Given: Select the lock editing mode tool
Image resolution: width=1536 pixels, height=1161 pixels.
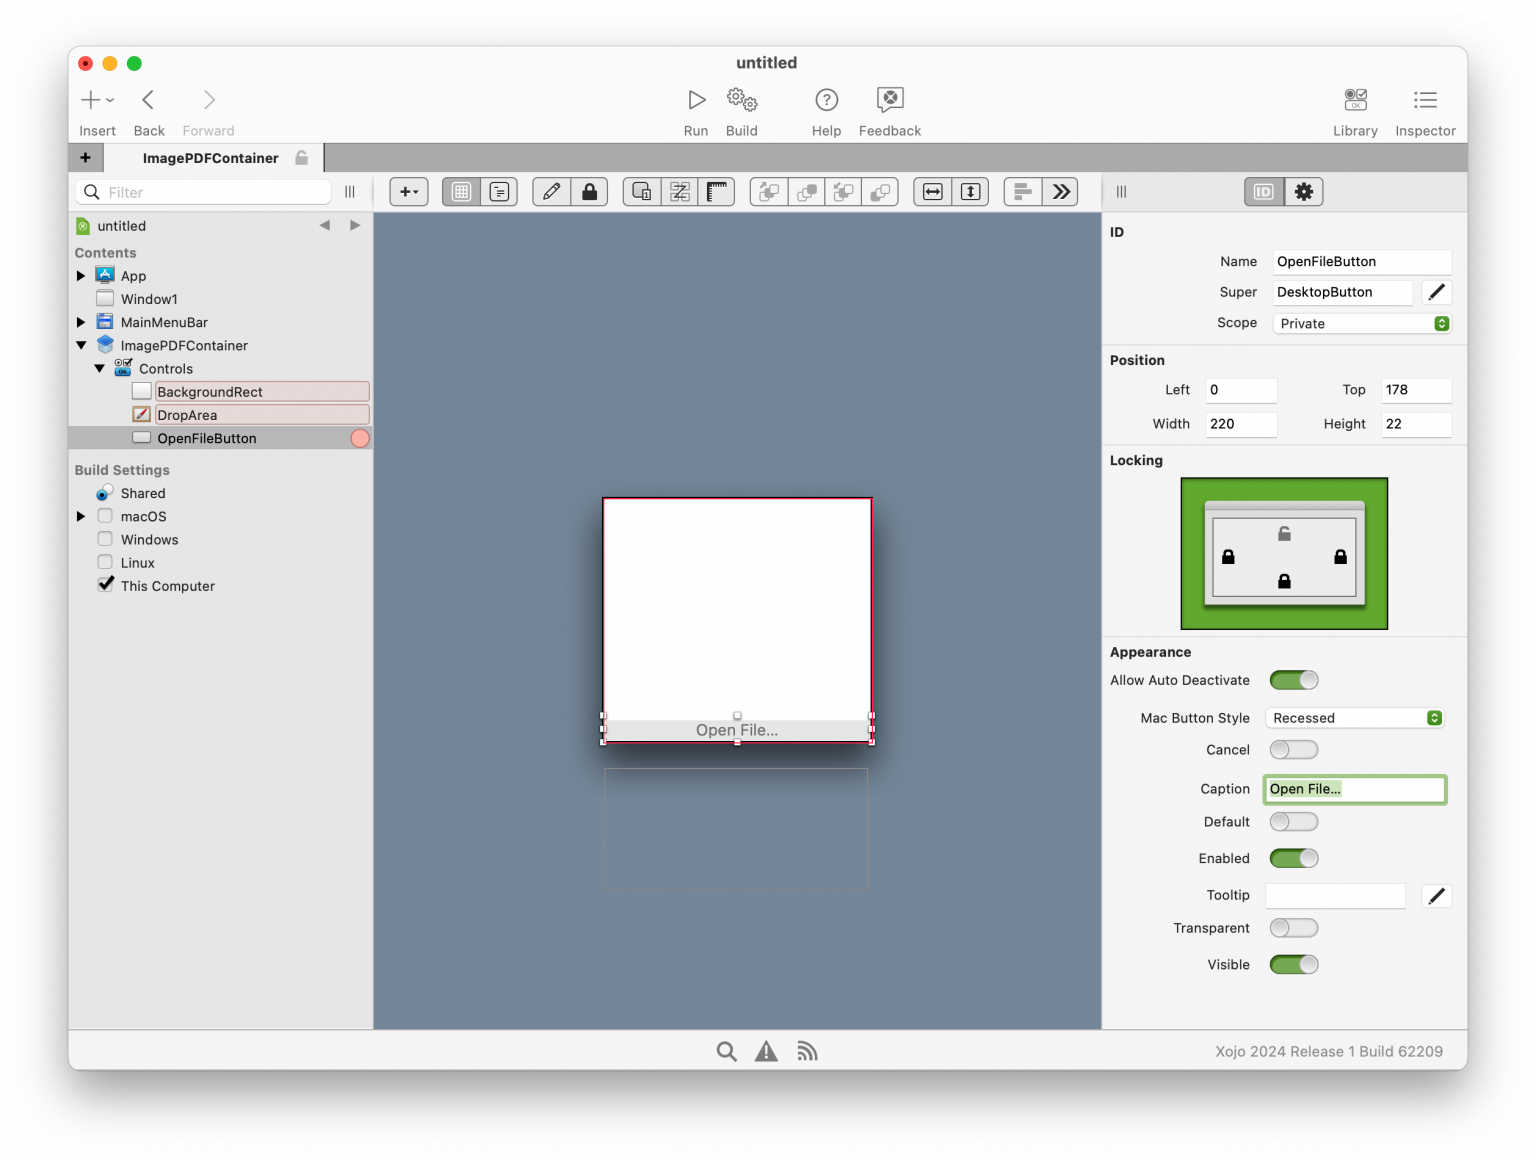Looking at the screenshot, I should (590, 191).
